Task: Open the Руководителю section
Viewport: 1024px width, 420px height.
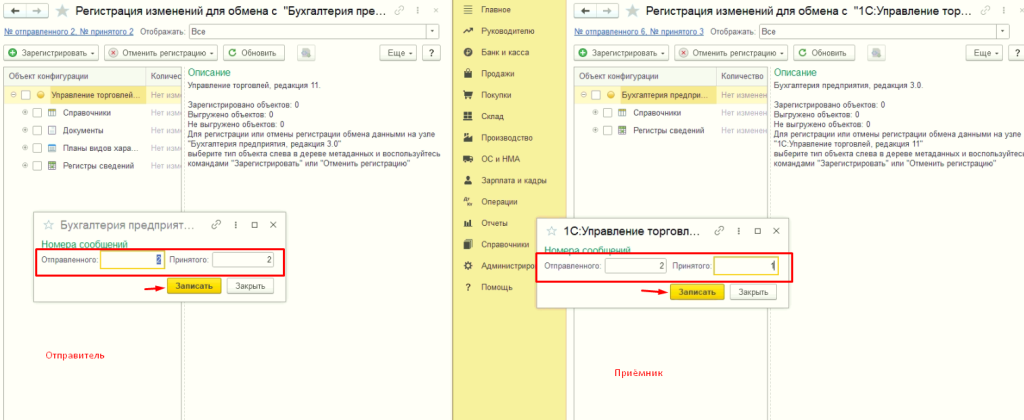Action: point(507,31)
